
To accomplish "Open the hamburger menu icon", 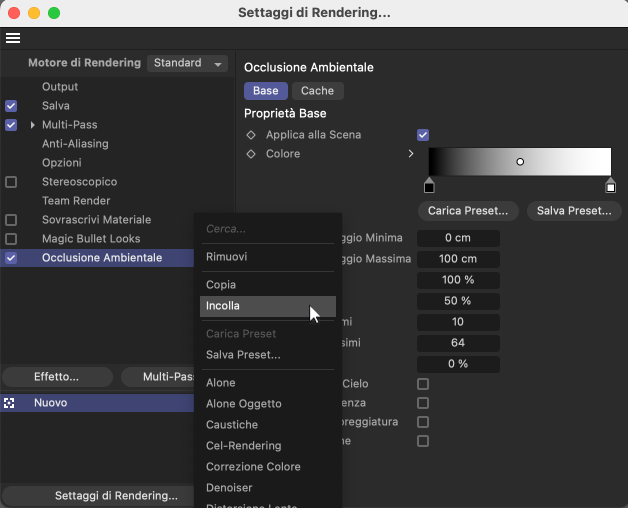I will coord(13,38).
